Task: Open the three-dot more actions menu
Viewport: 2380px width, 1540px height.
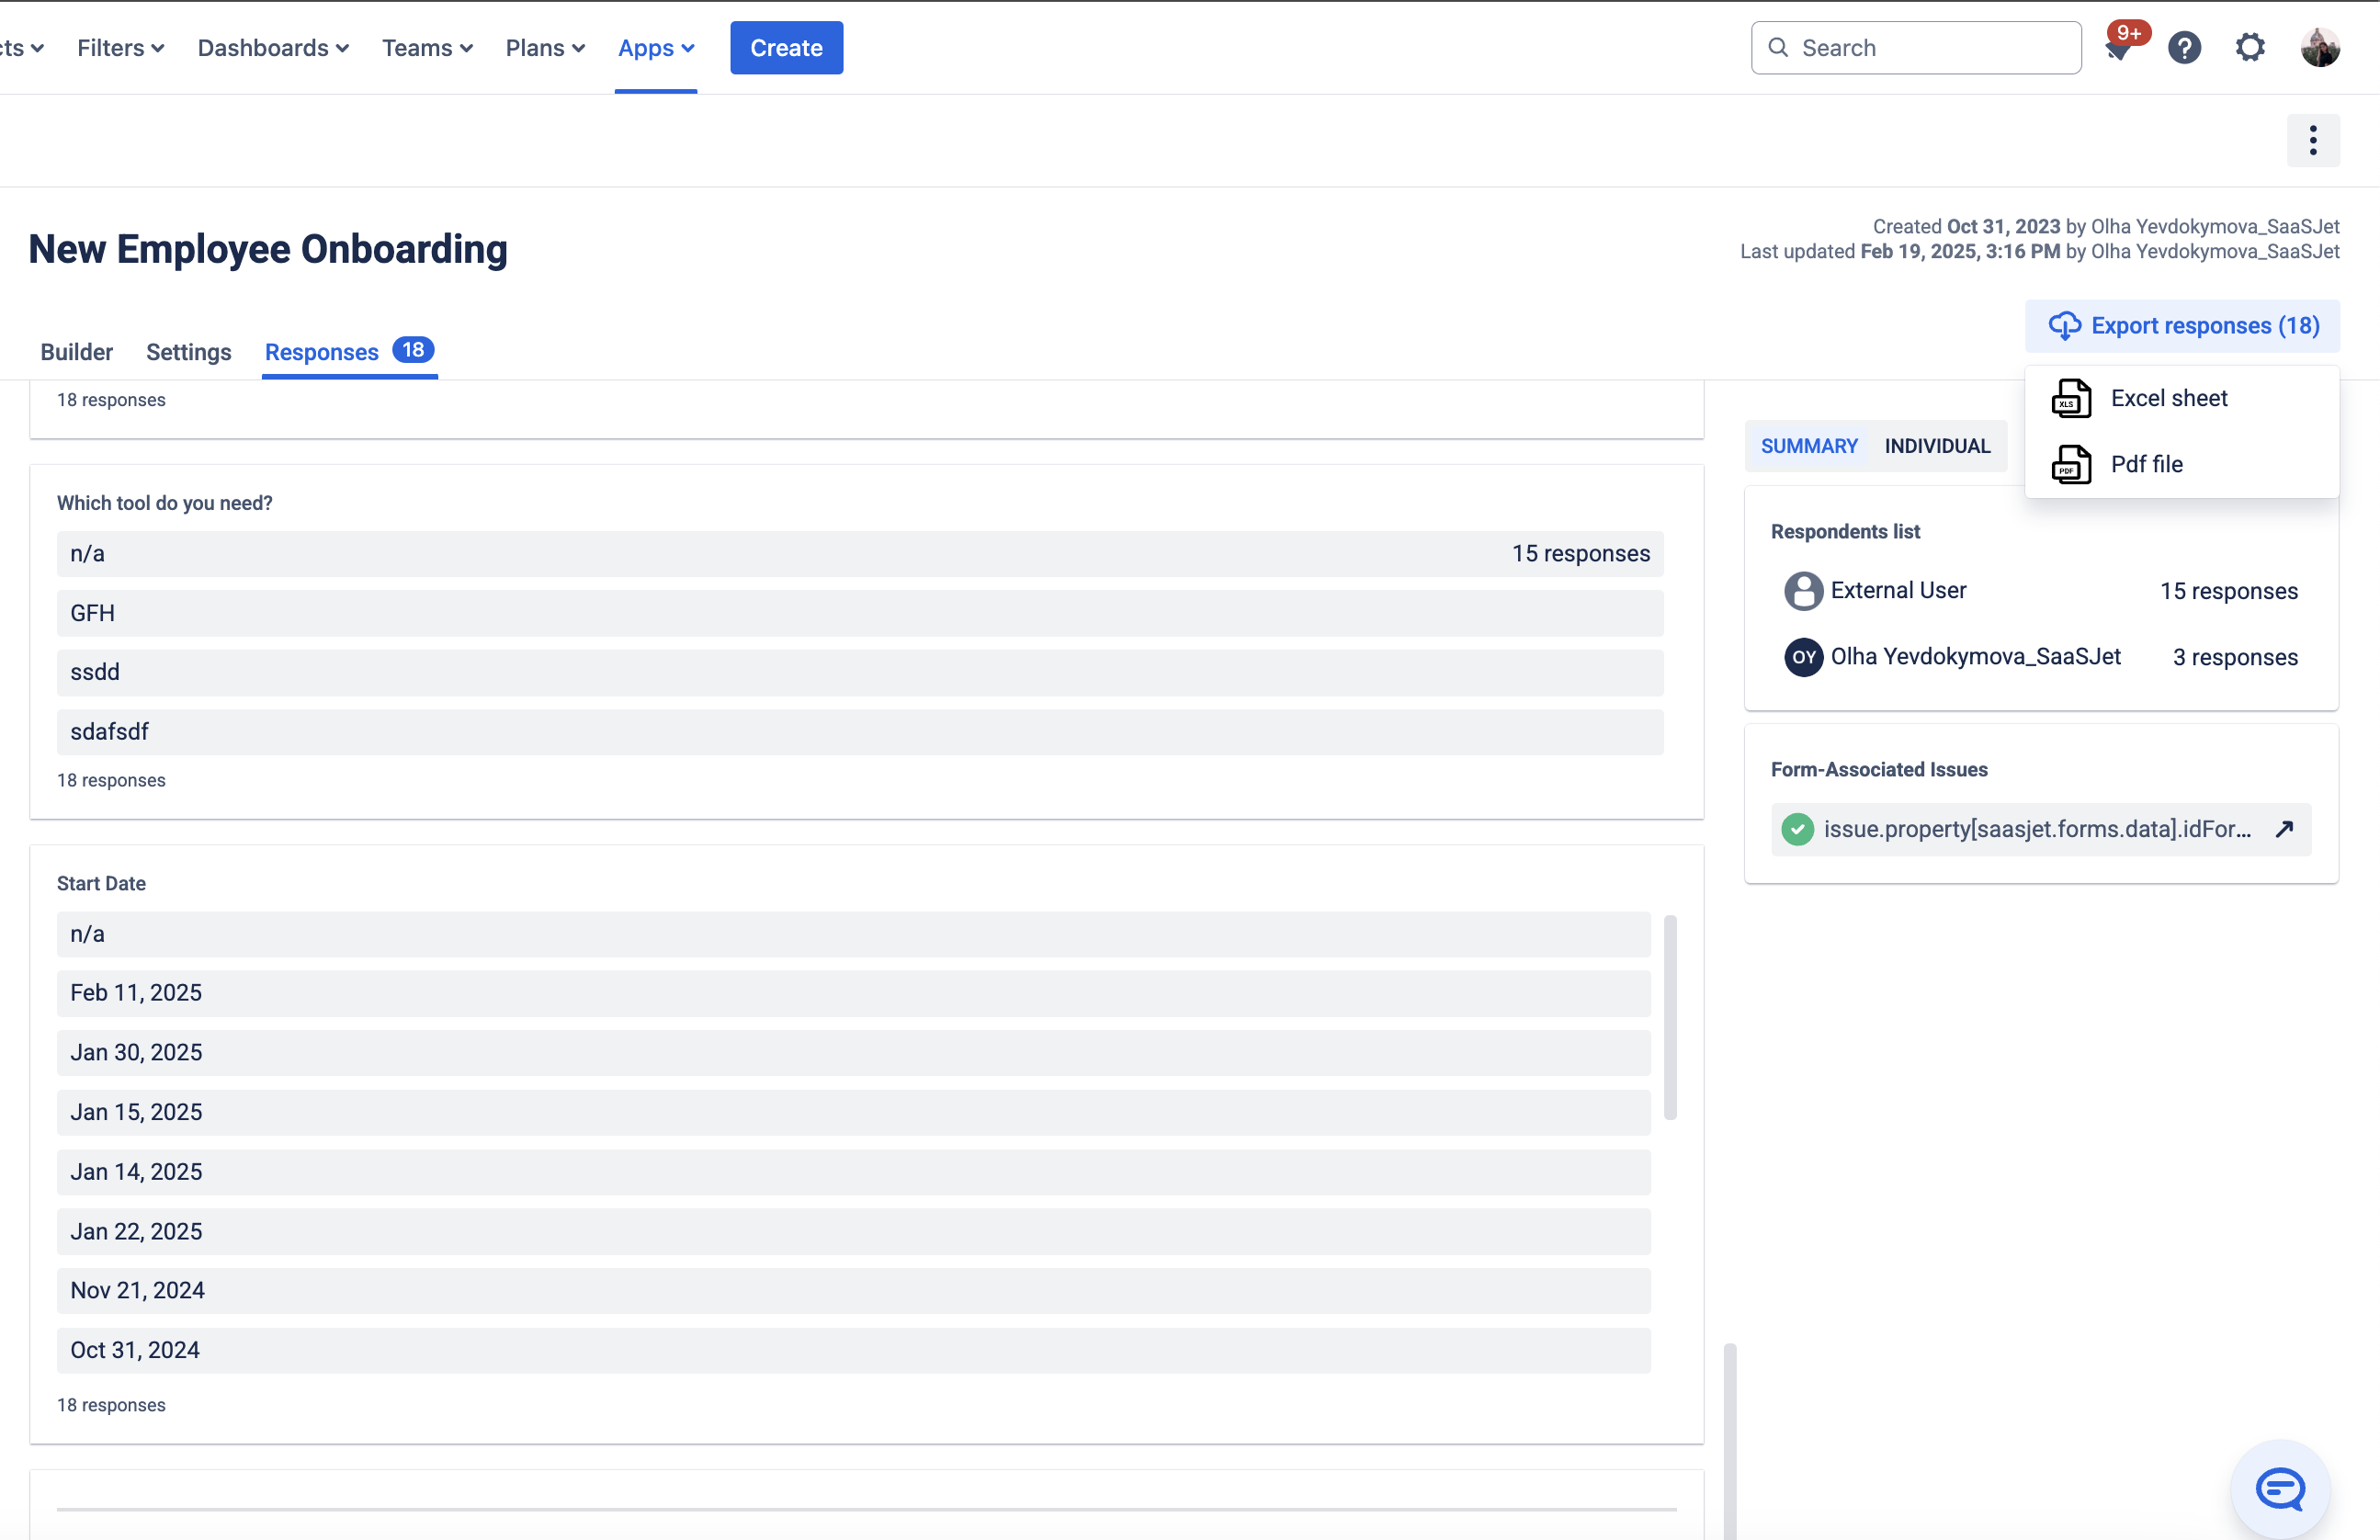Action: pyautogui.click(x=2313, y=140)
